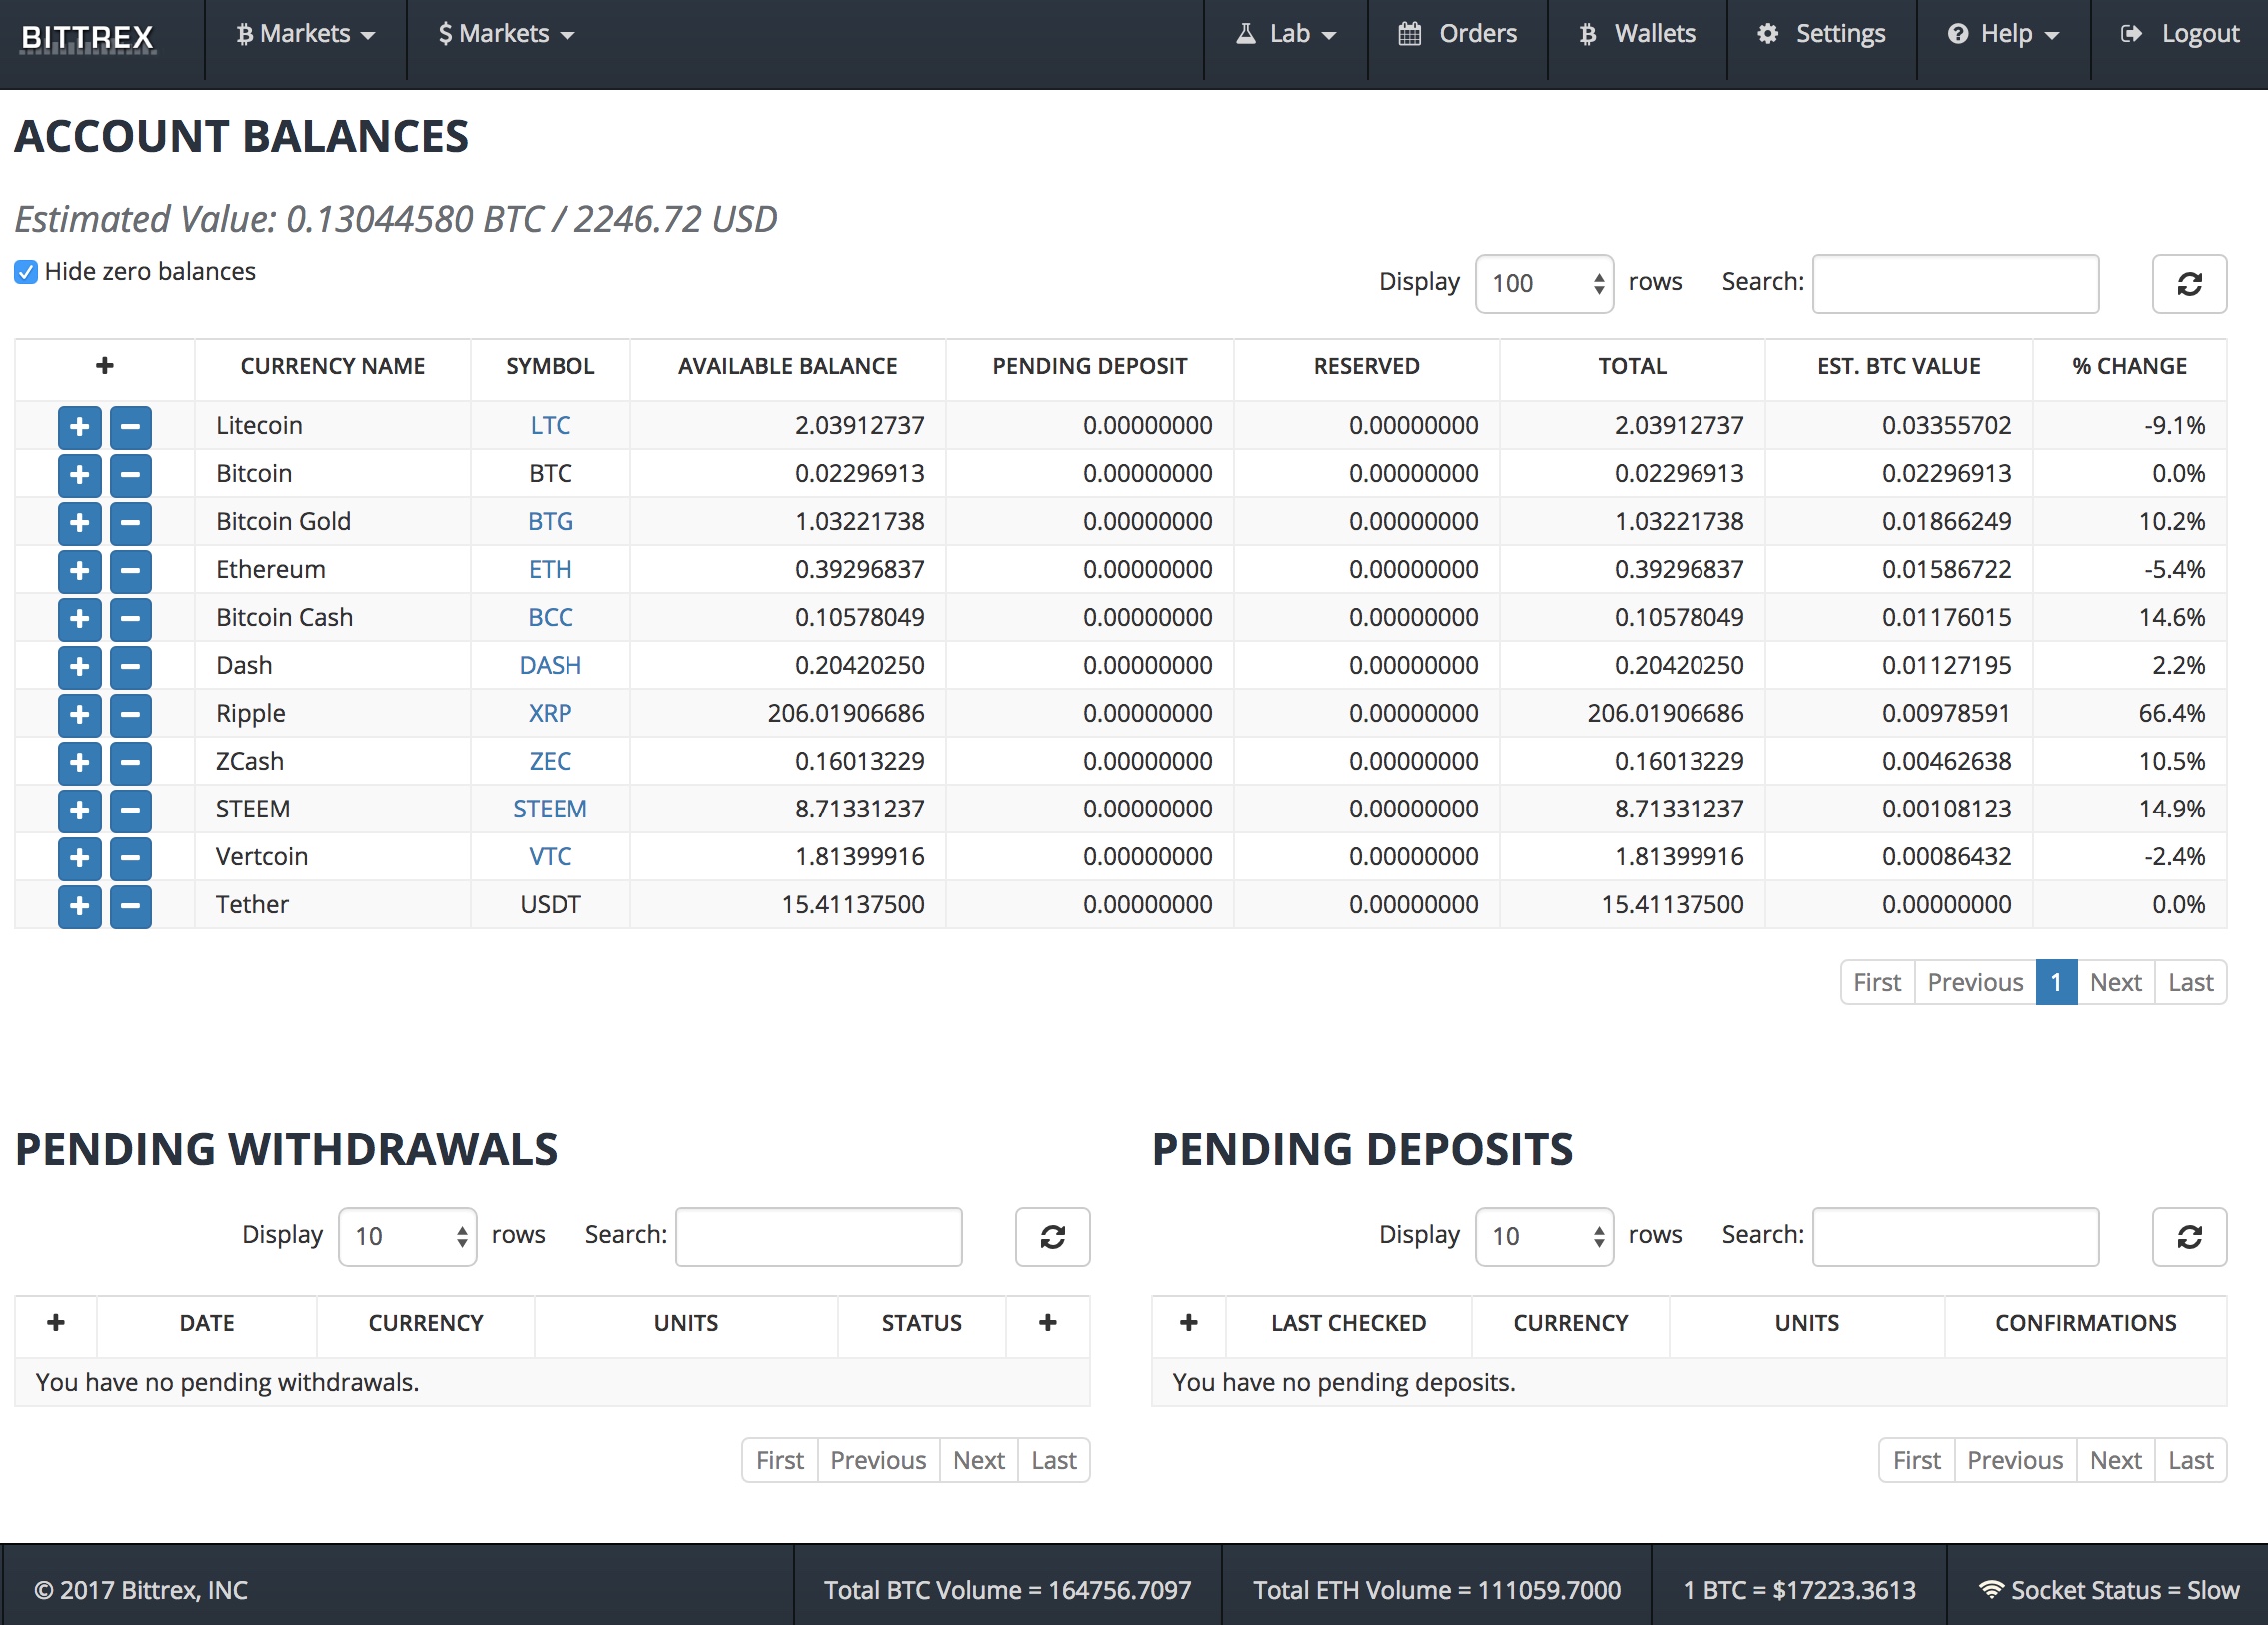Change account balances display rows from 100
This screenshot has height=1625, width=2268.
[x=1544, y=284]
